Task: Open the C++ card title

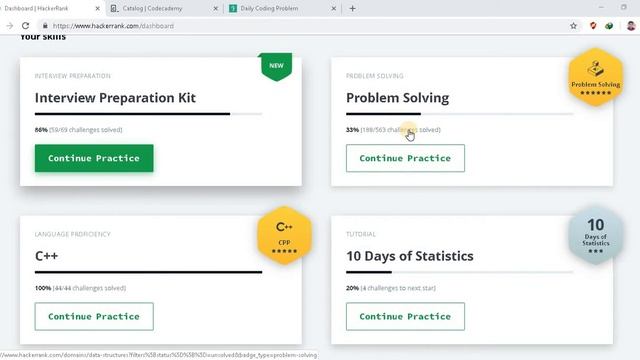Action: 47,256
